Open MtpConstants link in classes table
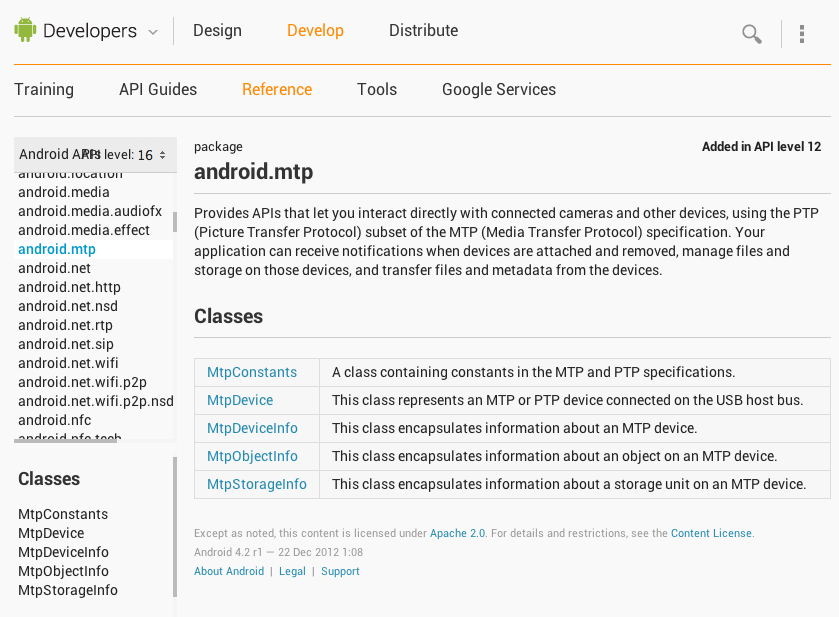The height and width of the screenshot is (617, 839). 251,372
